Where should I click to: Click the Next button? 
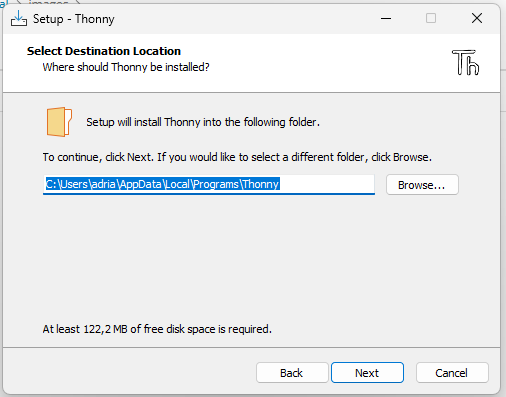(x=367, y=373)
